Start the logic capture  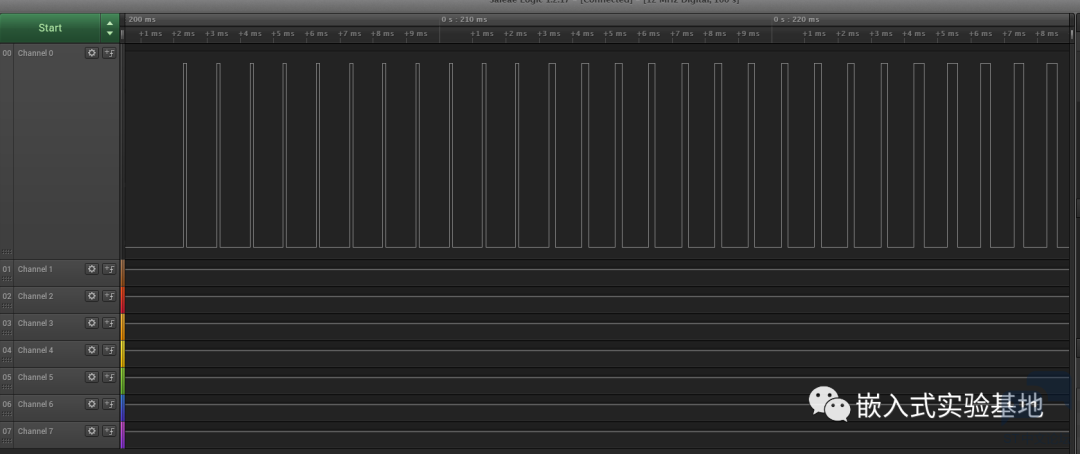(x=50, y=28)
